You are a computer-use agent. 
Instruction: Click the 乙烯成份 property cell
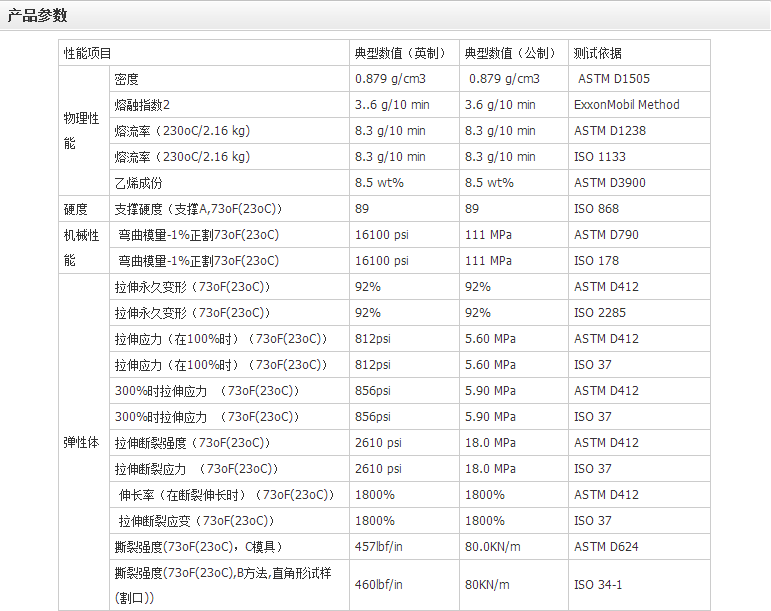coord(229,183)
